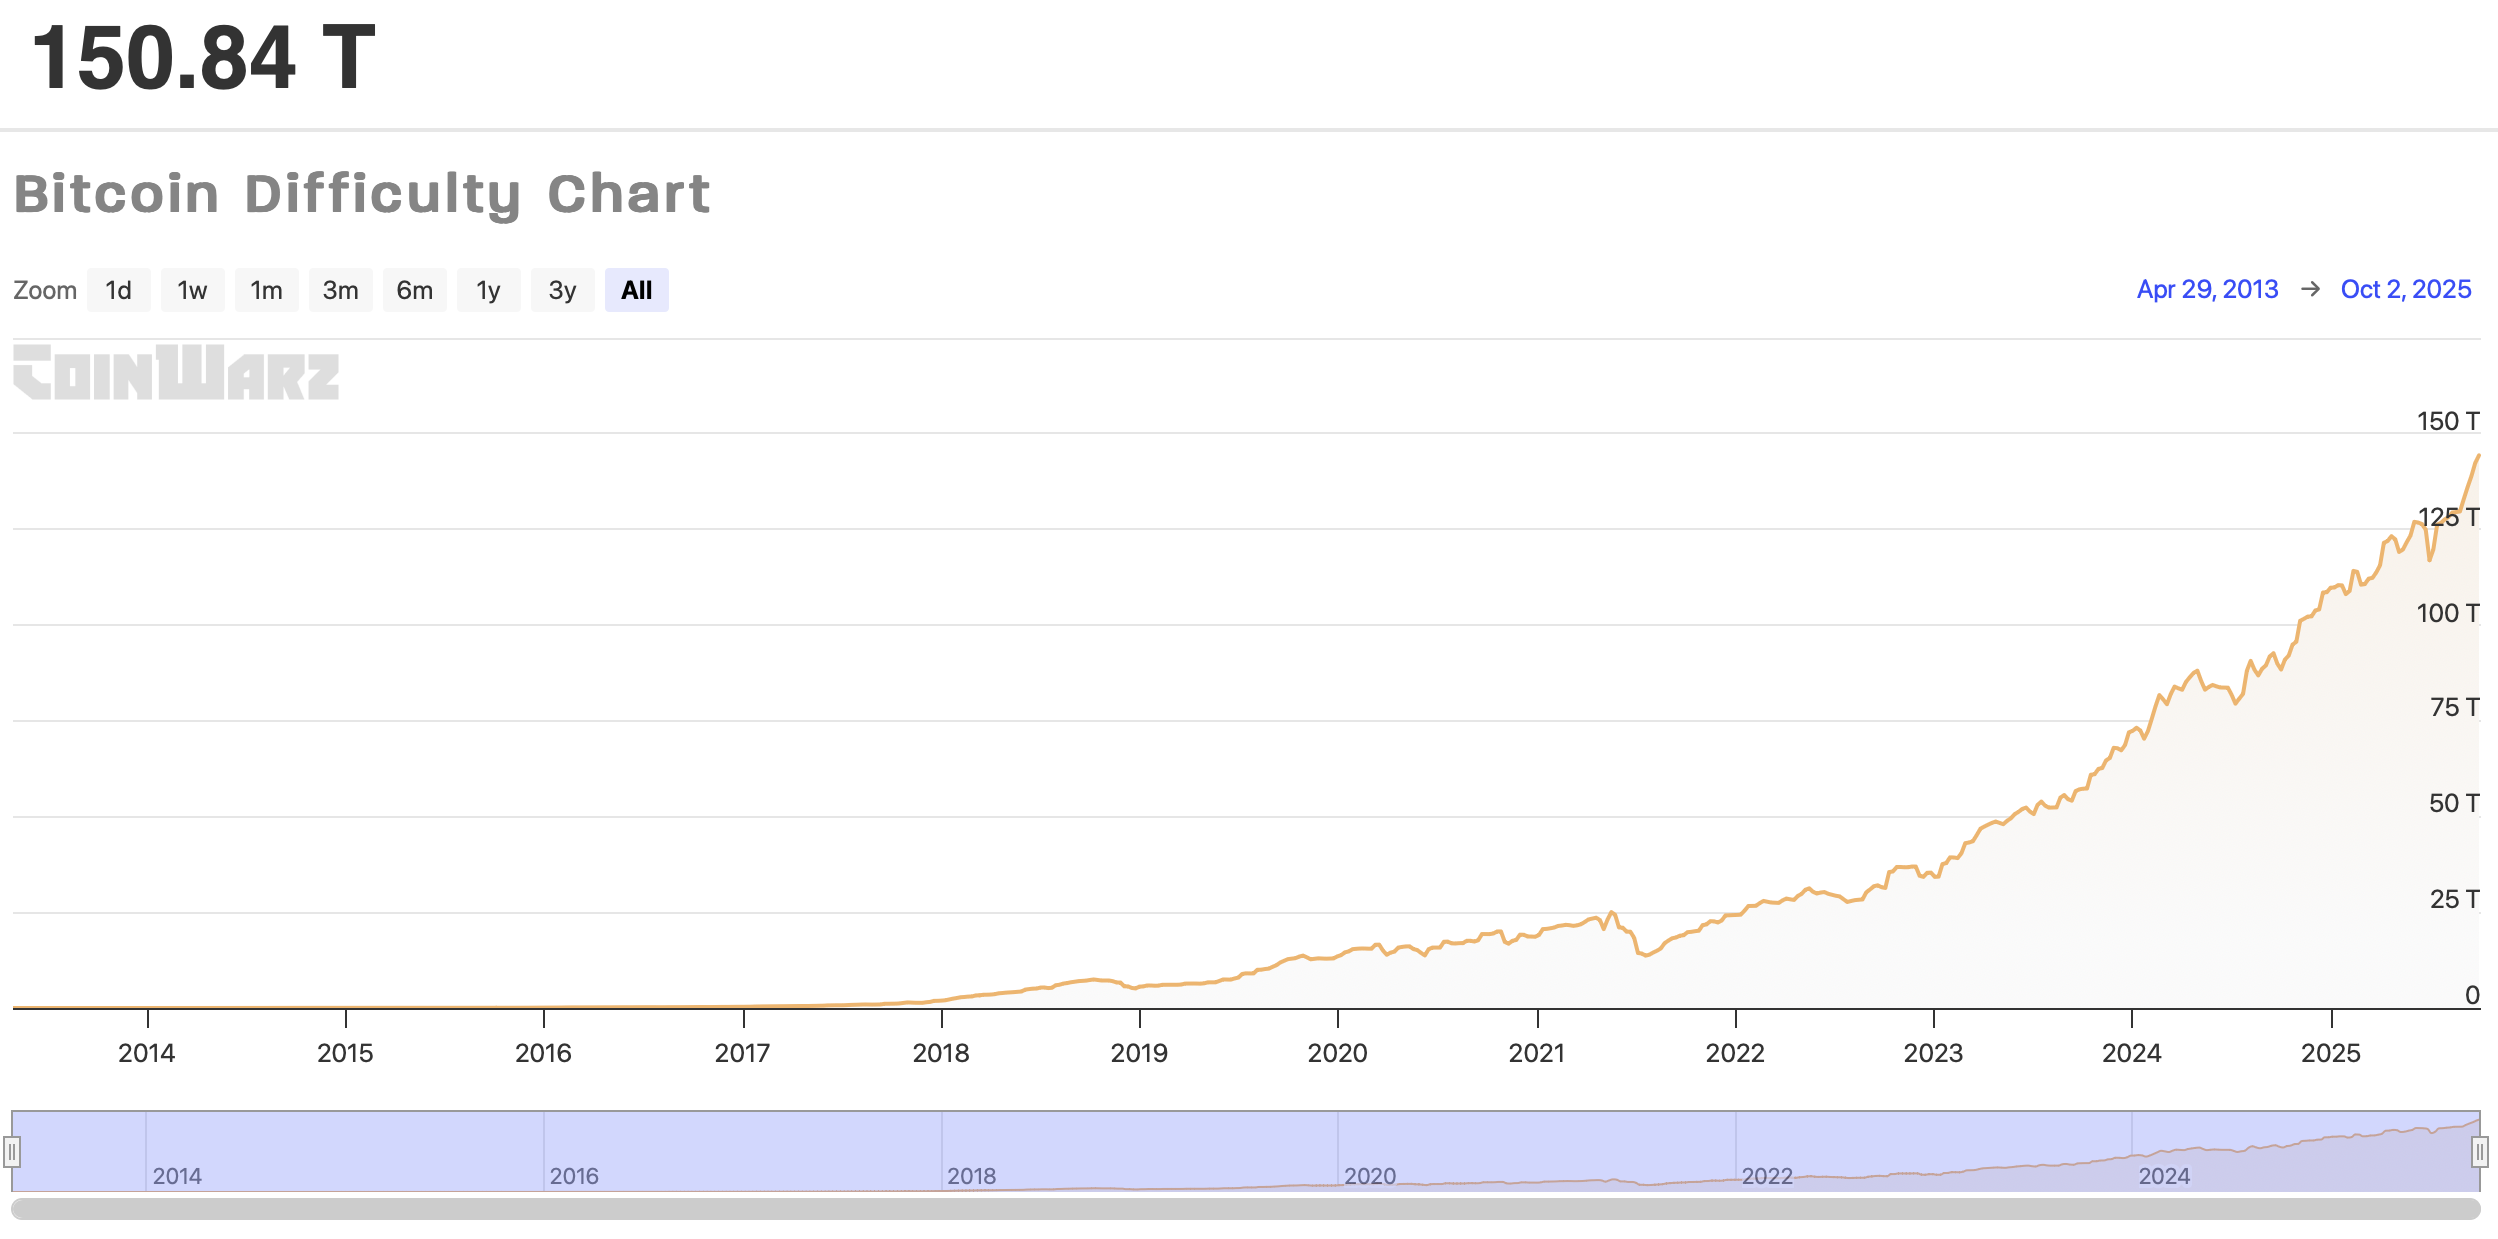Select the 1w zoom range
Image resolution: width=2498 pixels, height=1239 pixels.
193,289
